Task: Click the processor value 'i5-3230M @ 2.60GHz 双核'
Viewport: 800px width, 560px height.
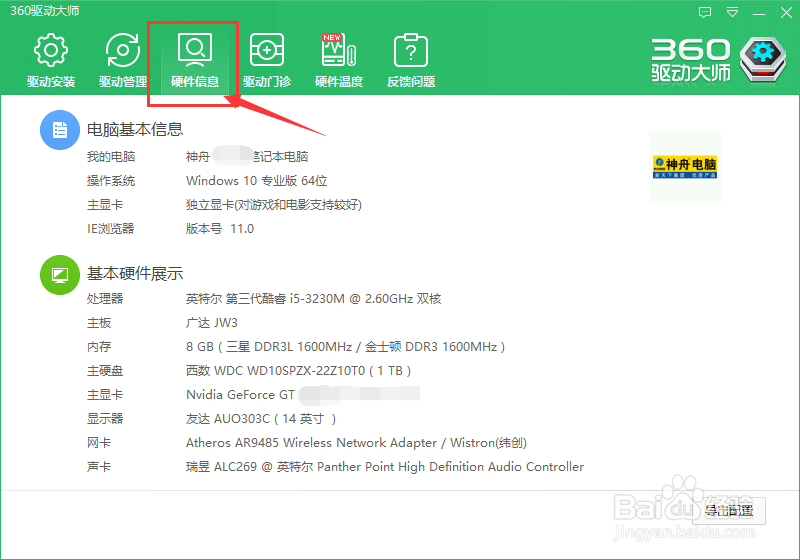Action: click(x=365, y=298)
